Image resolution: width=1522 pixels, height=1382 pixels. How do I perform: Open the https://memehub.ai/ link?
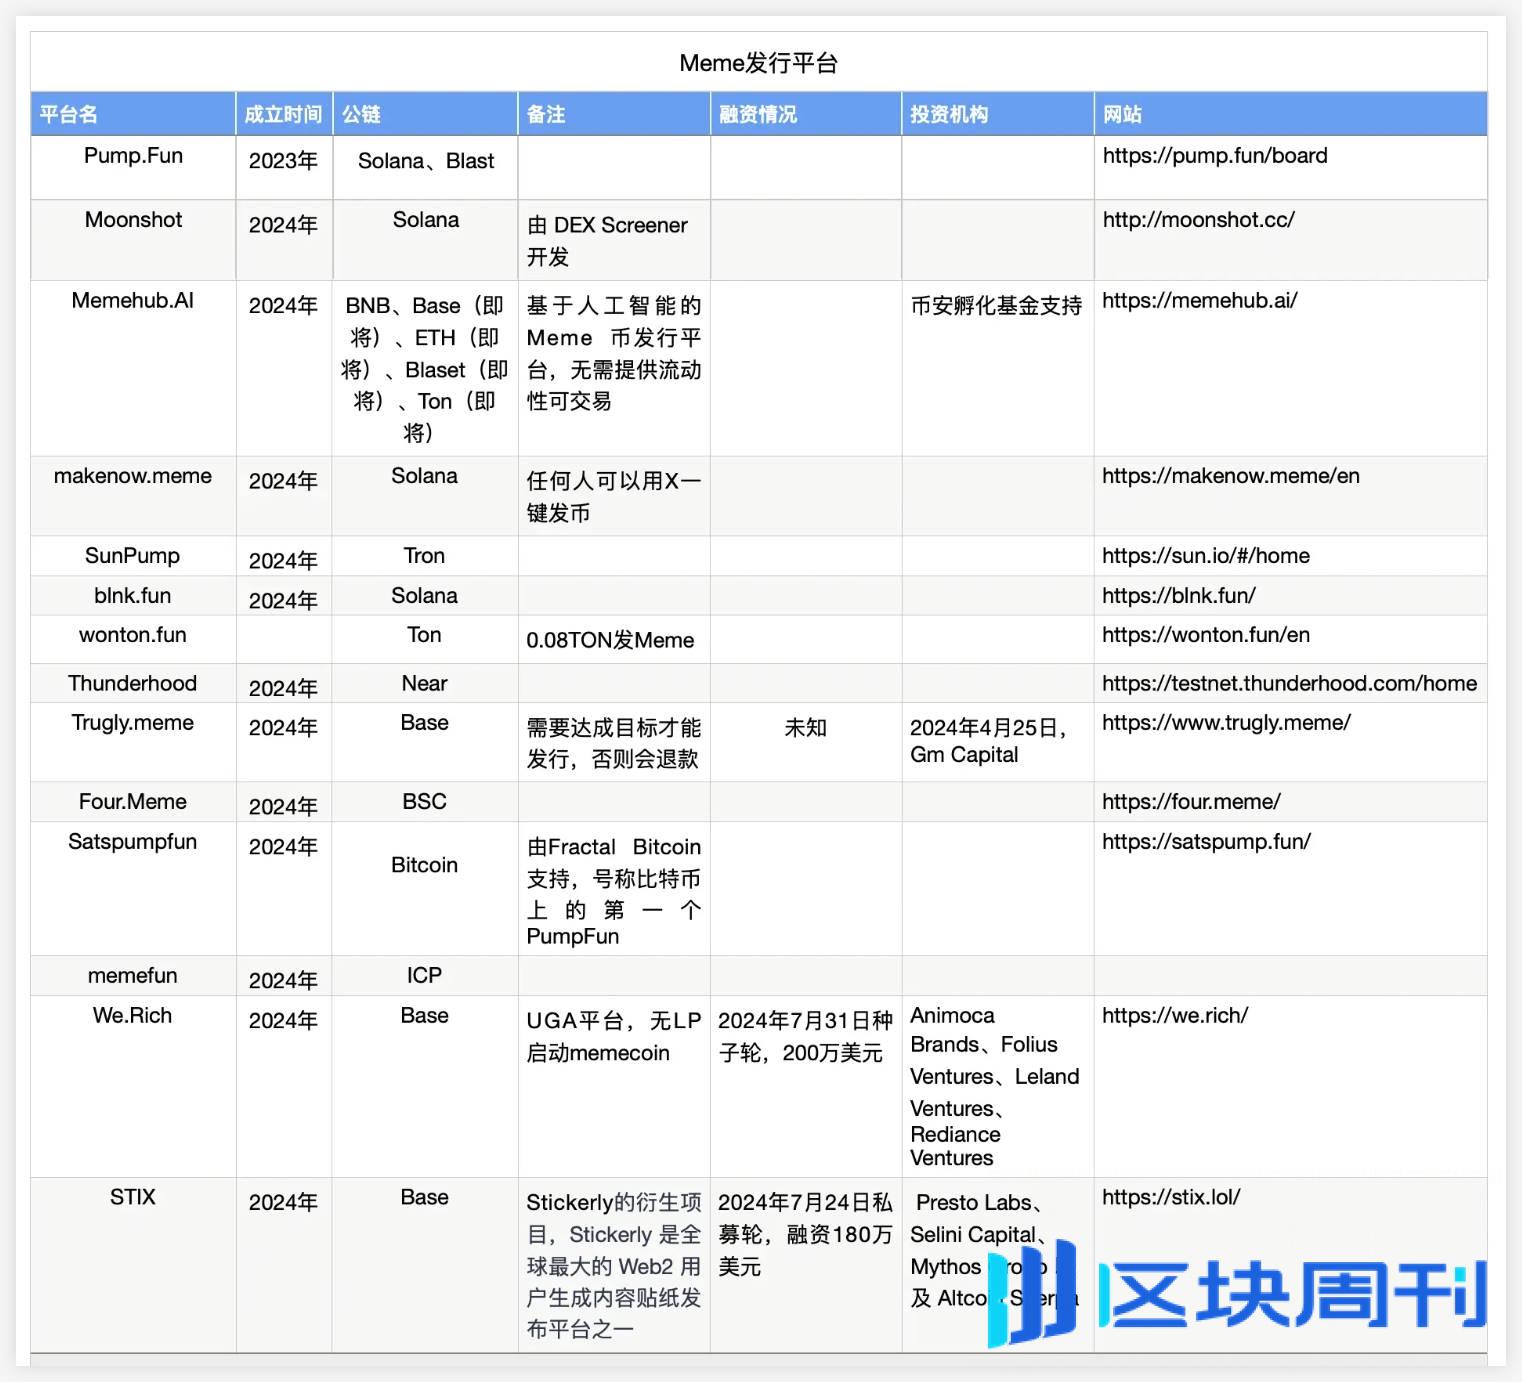[1199, 300]
